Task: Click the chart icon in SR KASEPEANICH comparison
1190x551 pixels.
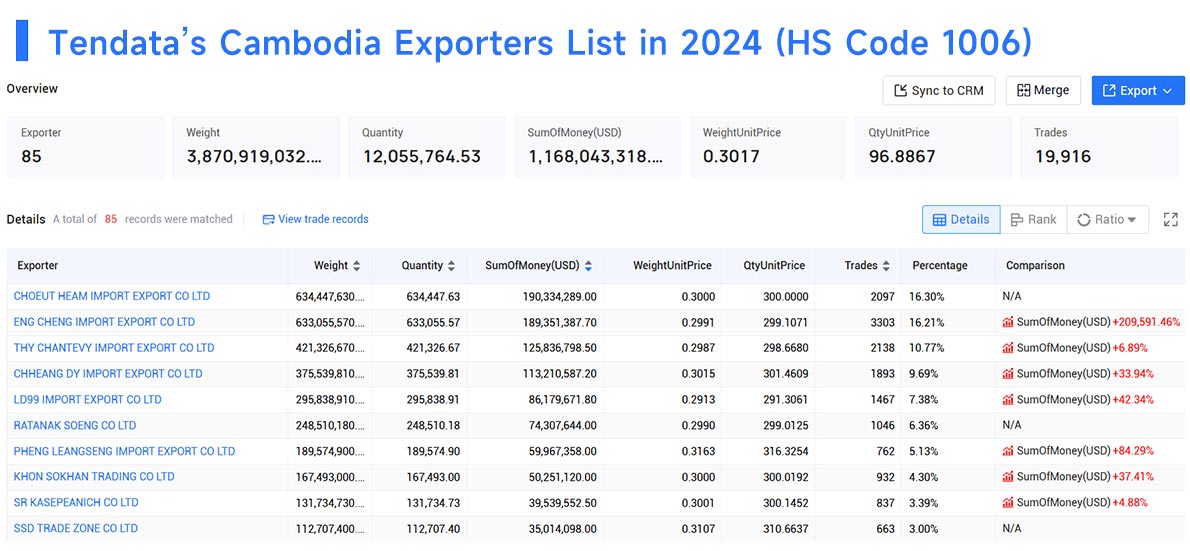Action: point(1008,502)
